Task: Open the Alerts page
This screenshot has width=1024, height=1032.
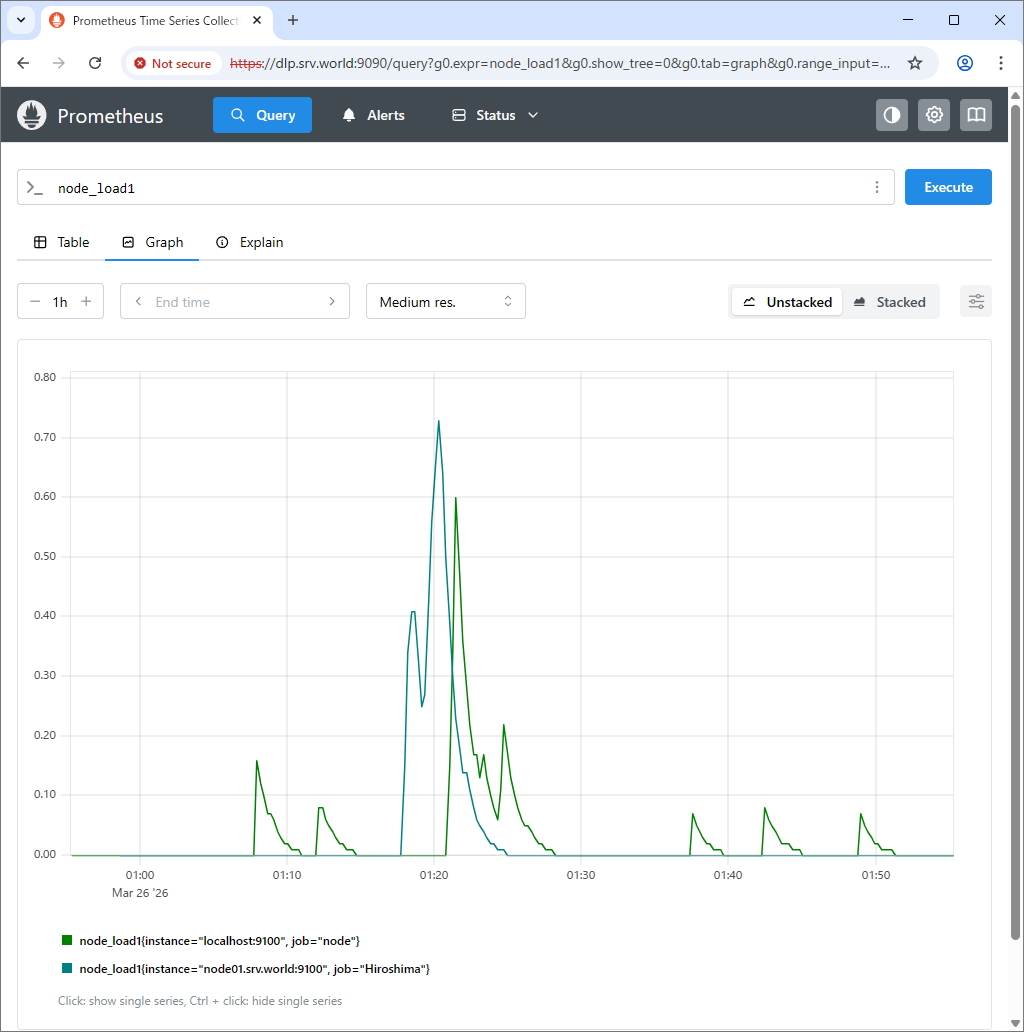Action: coord(373,115)
